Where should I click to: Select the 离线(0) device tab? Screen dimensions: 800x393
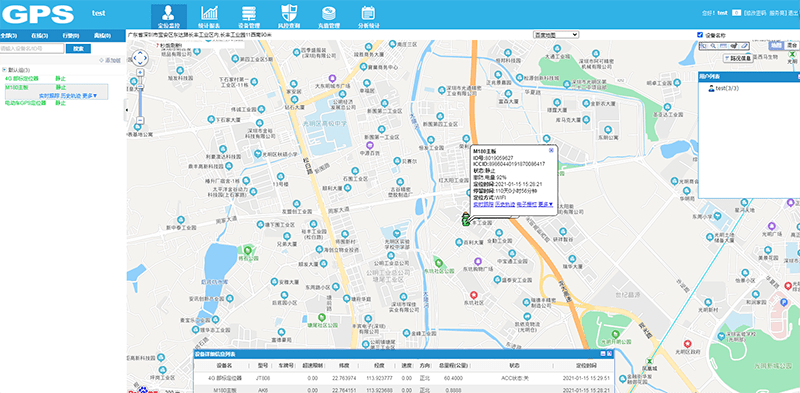[x=102, y=36]
